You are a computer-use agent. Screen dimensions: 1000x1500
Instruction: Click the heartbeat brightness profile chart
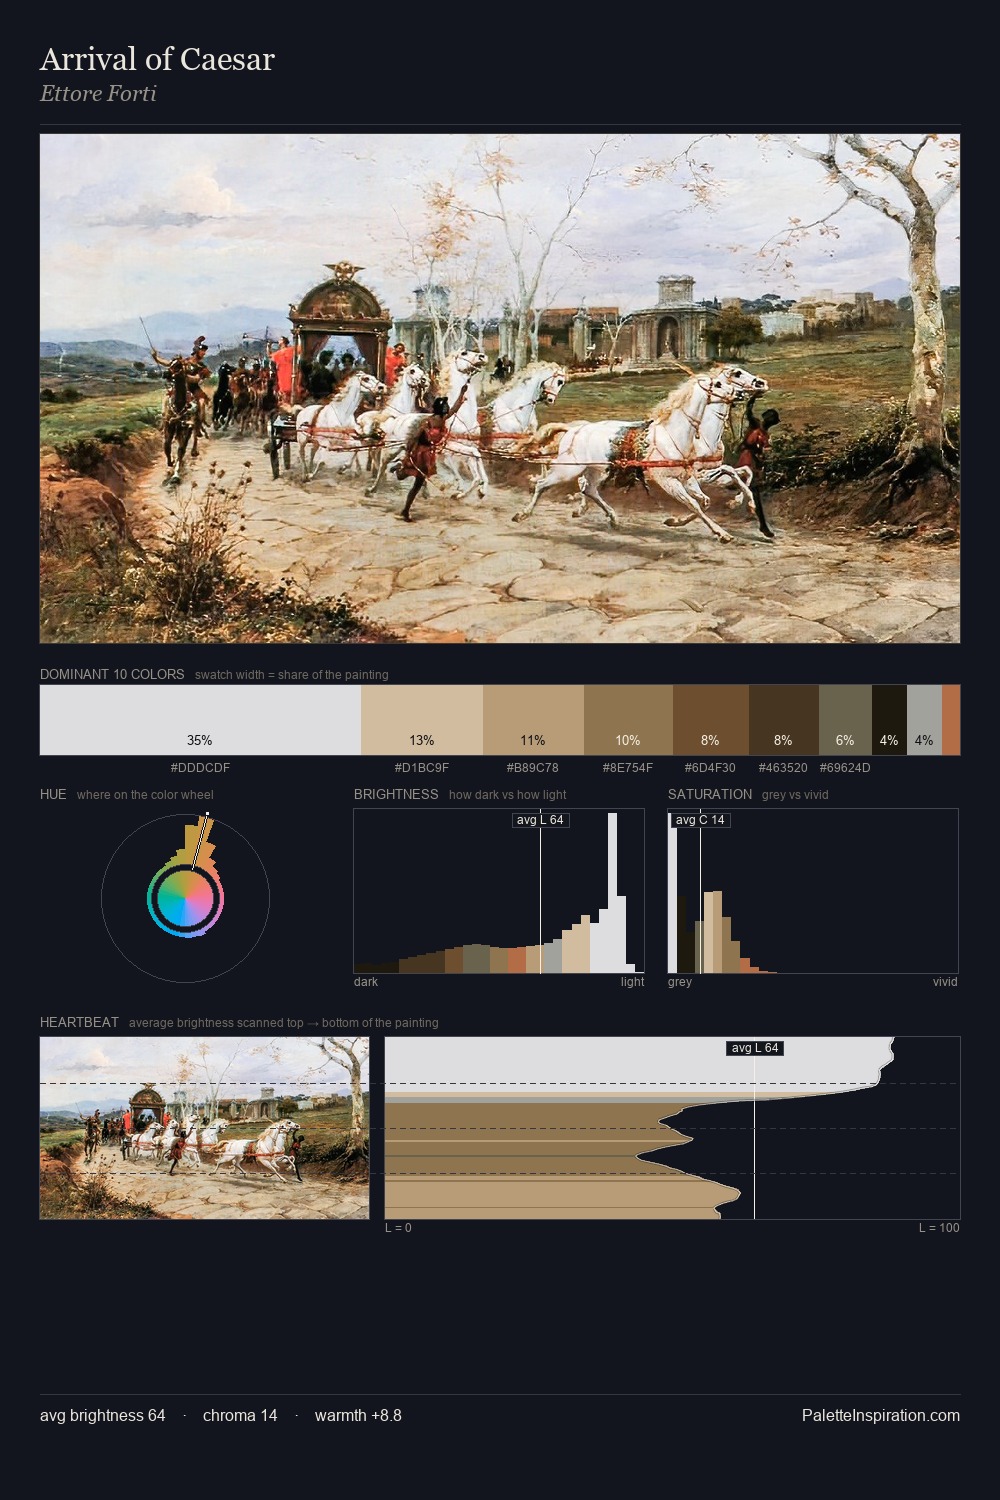pos(672,1128)
